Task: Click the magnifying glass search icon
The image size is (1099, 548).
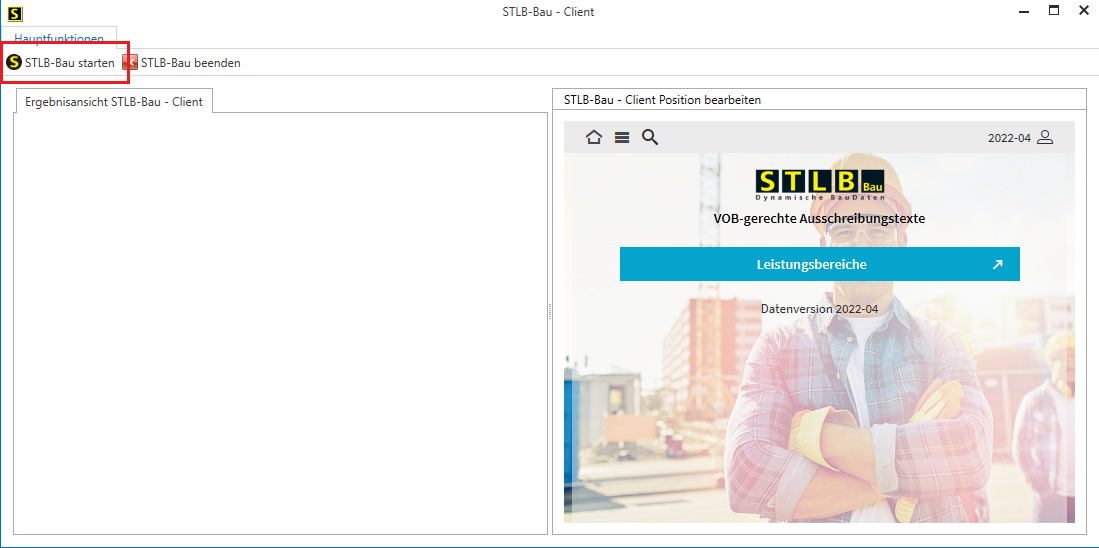Action: pyautogui.click(x=650, y=137)
